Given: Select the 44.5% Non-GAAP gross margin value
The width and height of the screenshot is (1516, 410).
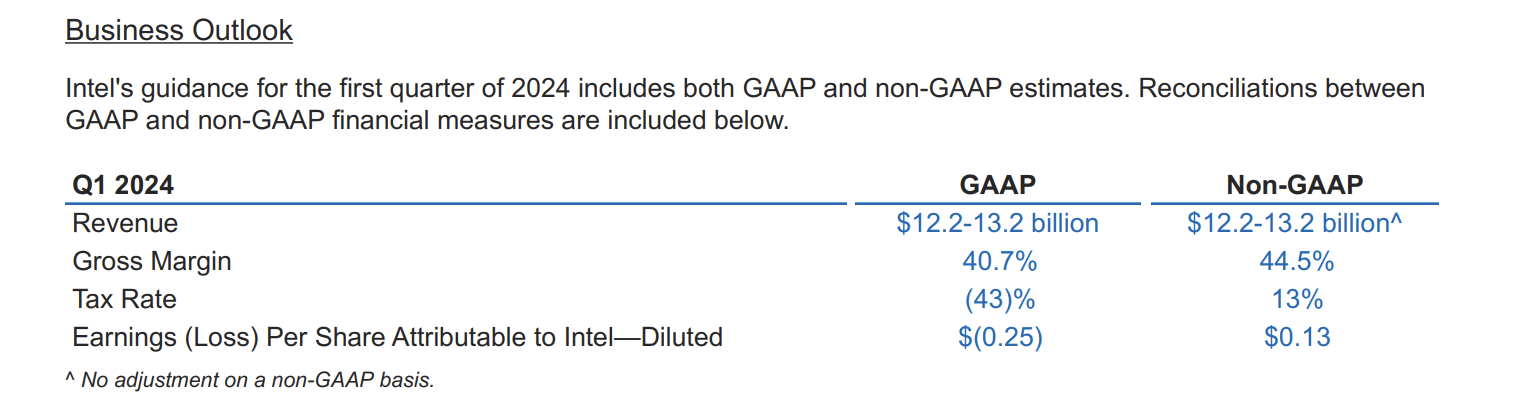Looking at the screenshot, I should 1297,261.
